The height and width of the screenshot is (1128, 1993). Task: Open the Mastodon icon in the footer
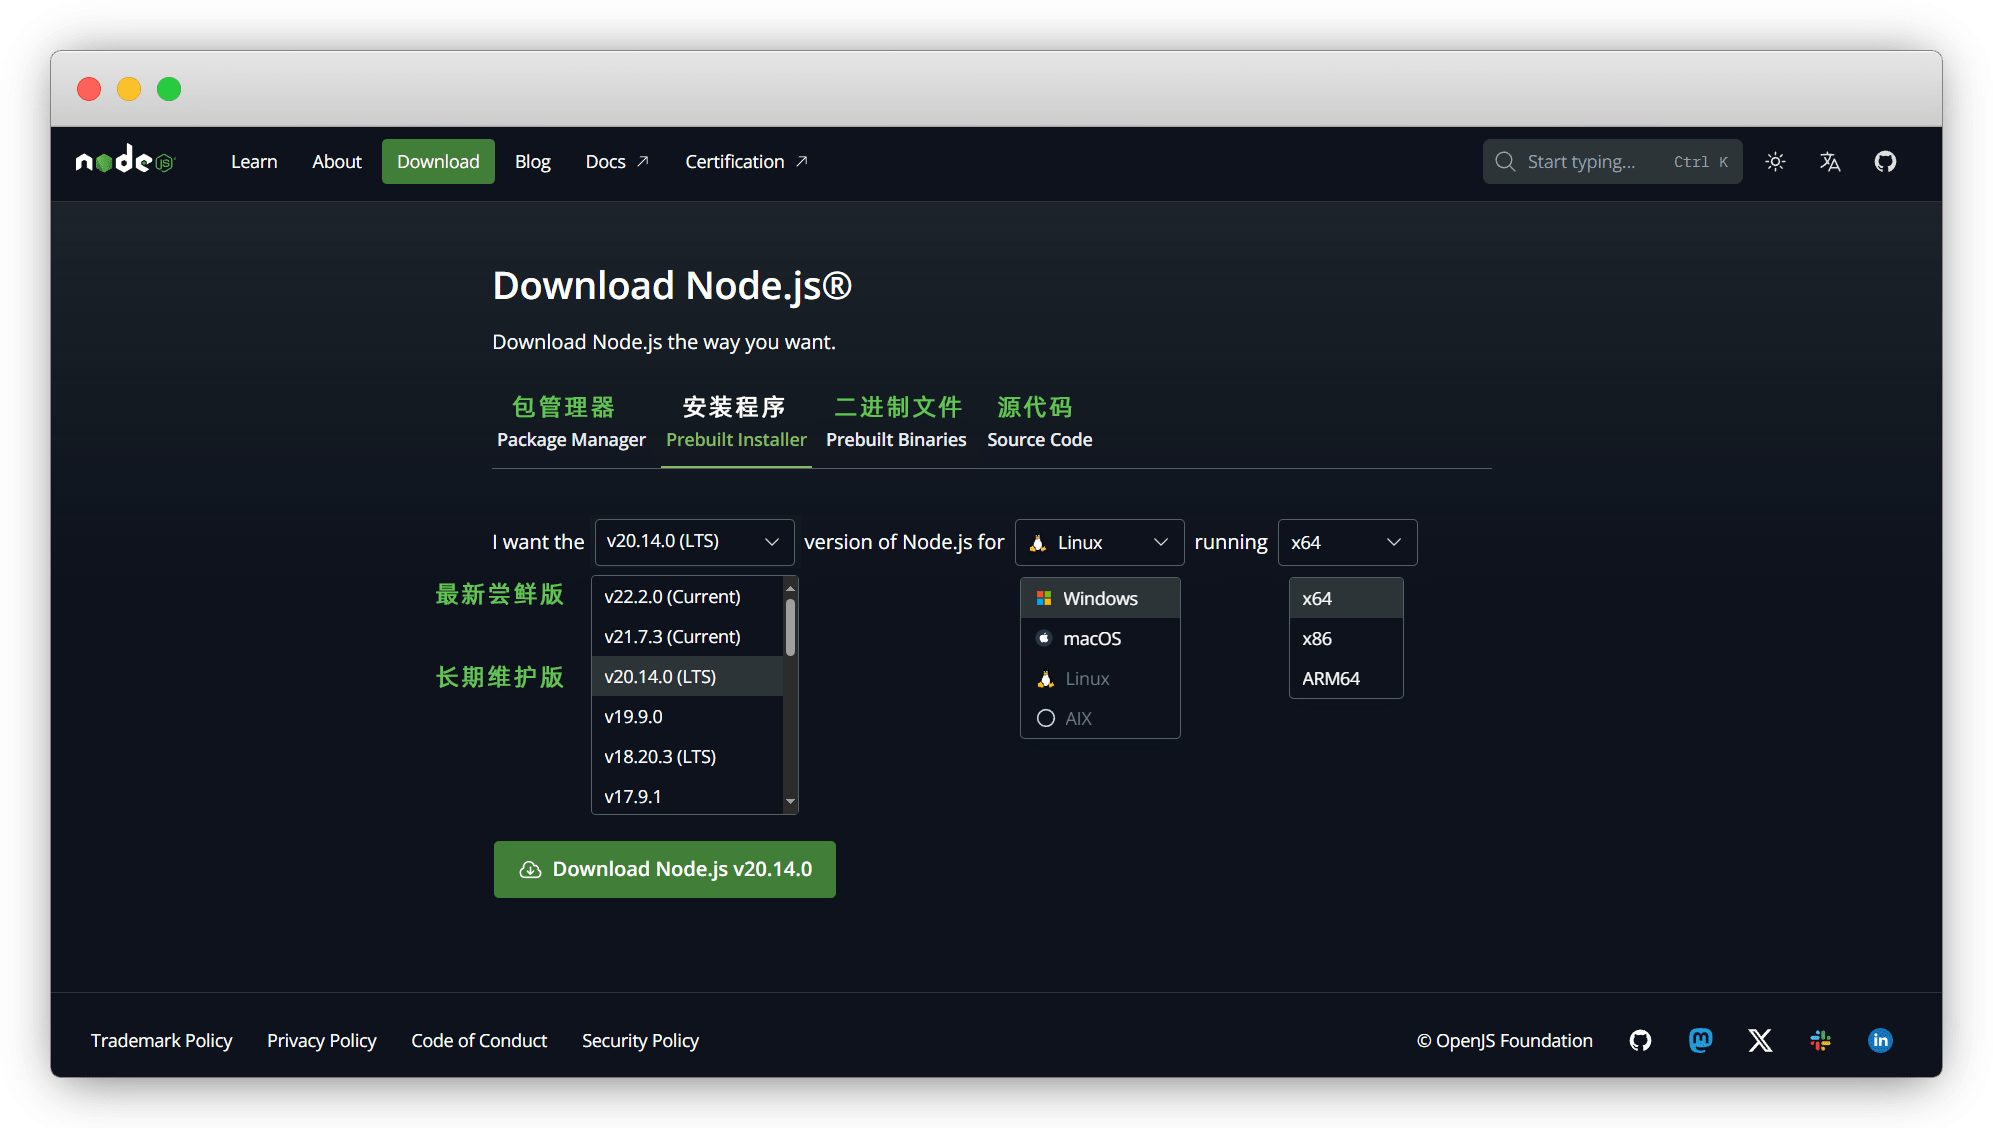[x=1700, y=1040]
